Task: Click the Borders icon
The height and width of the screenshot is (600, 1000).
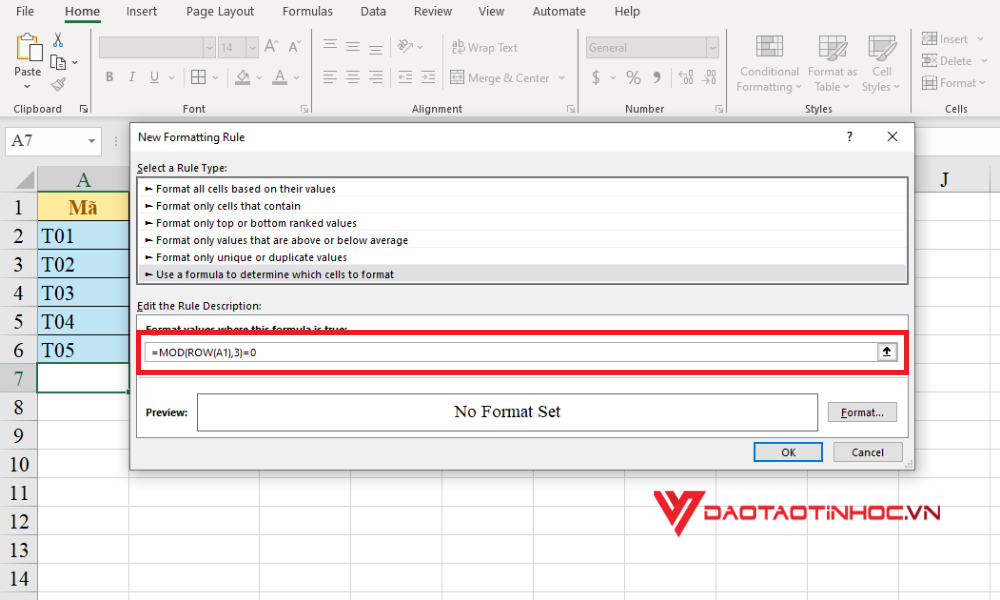Action: pyautogui.click(x=198, y=77)
